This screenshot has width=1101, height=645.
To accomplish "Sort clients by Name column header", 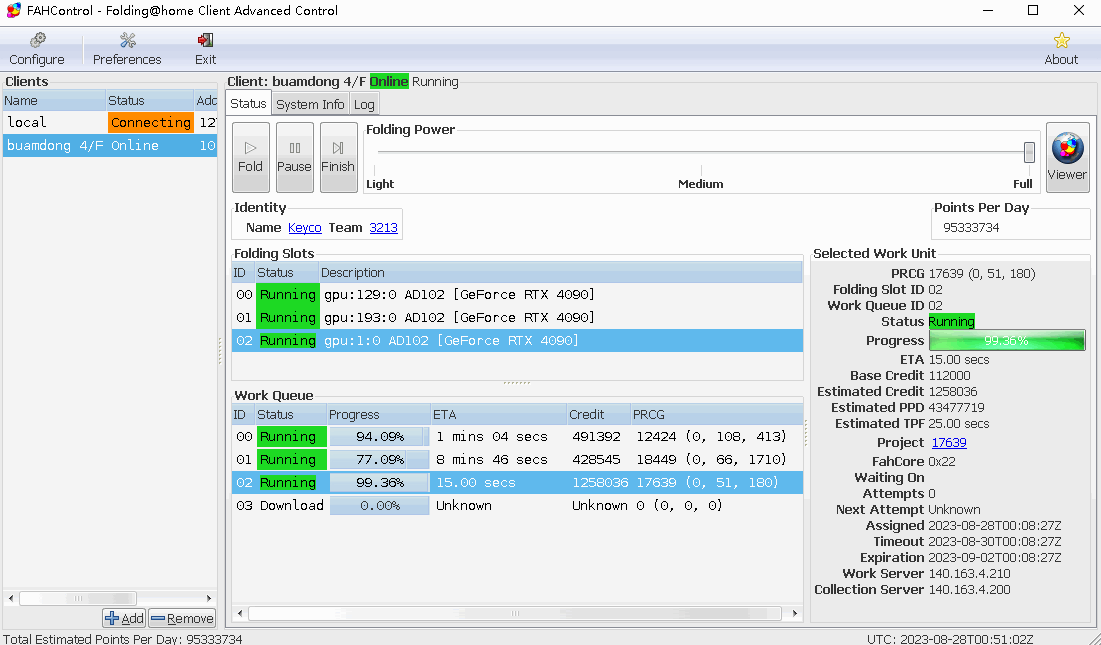I will pyautogui.click(x=54, y=100).
